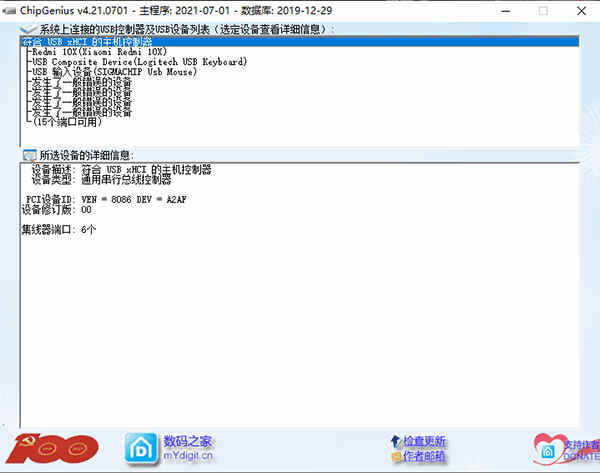Image resolution: width=600 pixels, height=473 pixels.
Task: Click the PCI device ID line text
Action: [x=106, y=199]
